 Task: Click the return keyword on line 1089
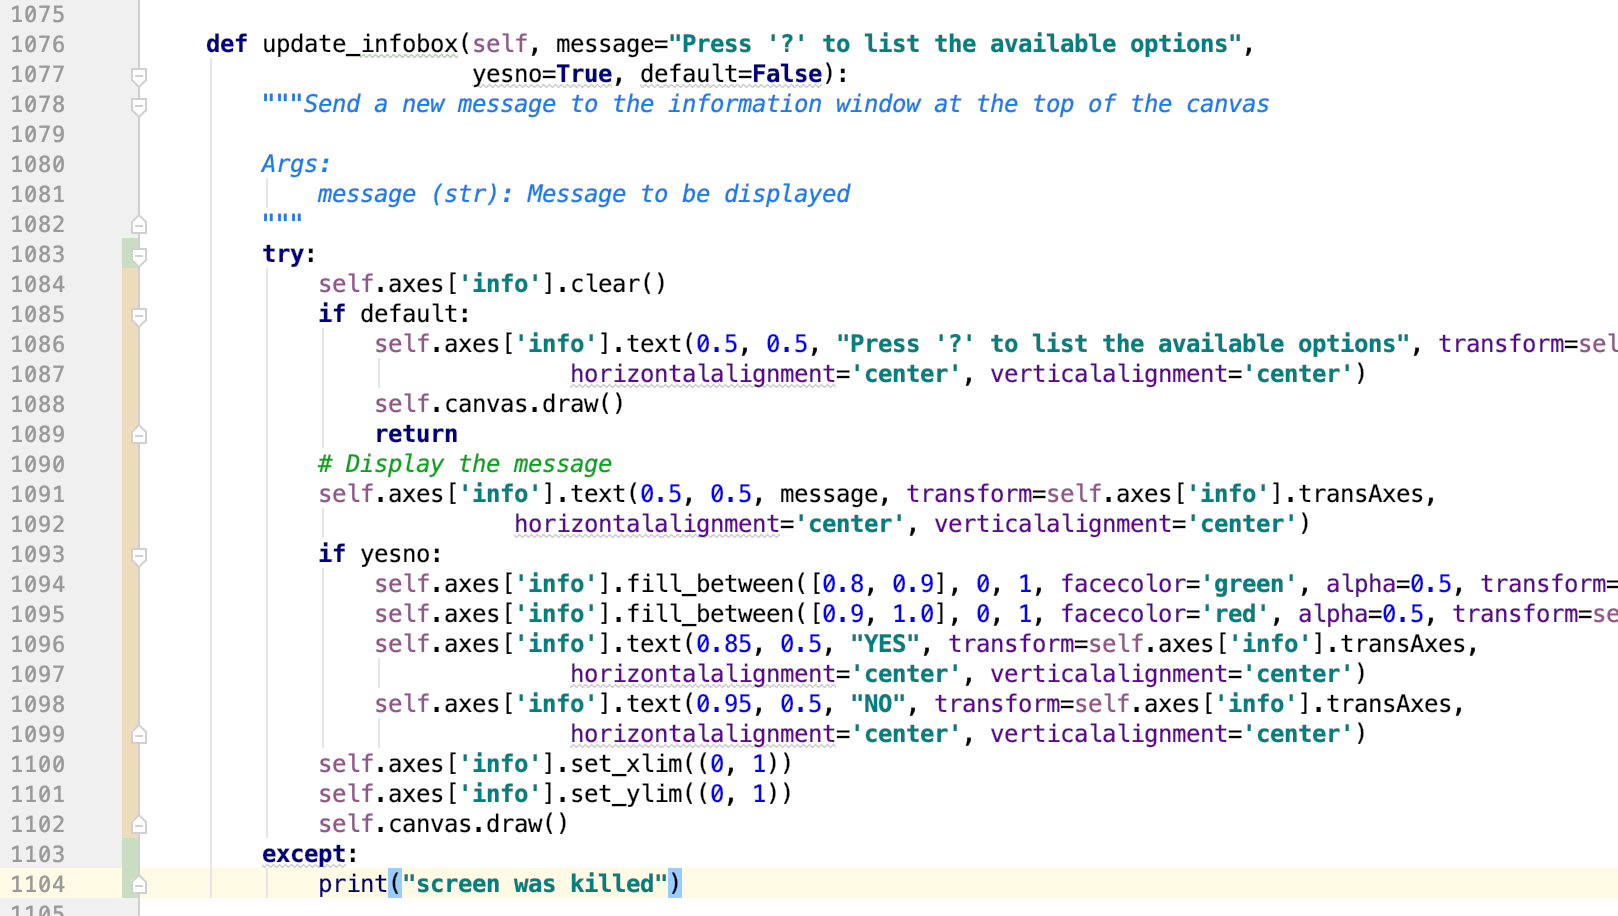click(415, 434)
